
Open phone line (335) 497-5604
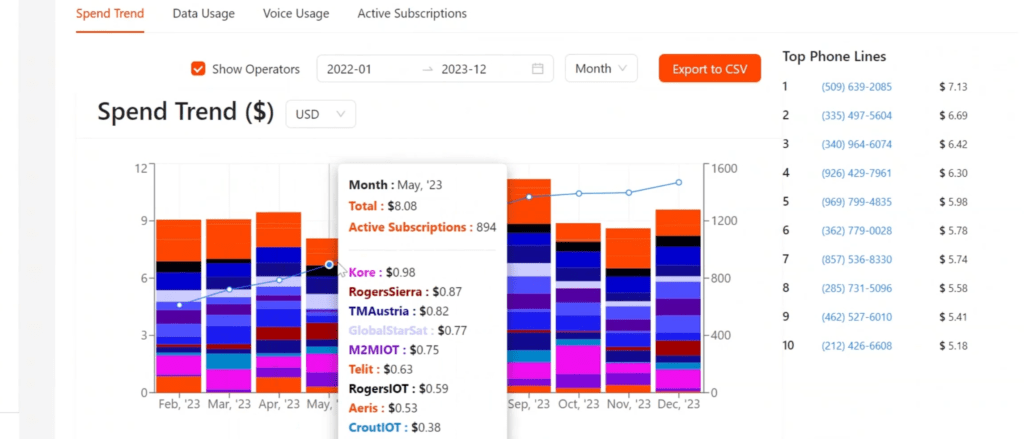coord(856,116)
